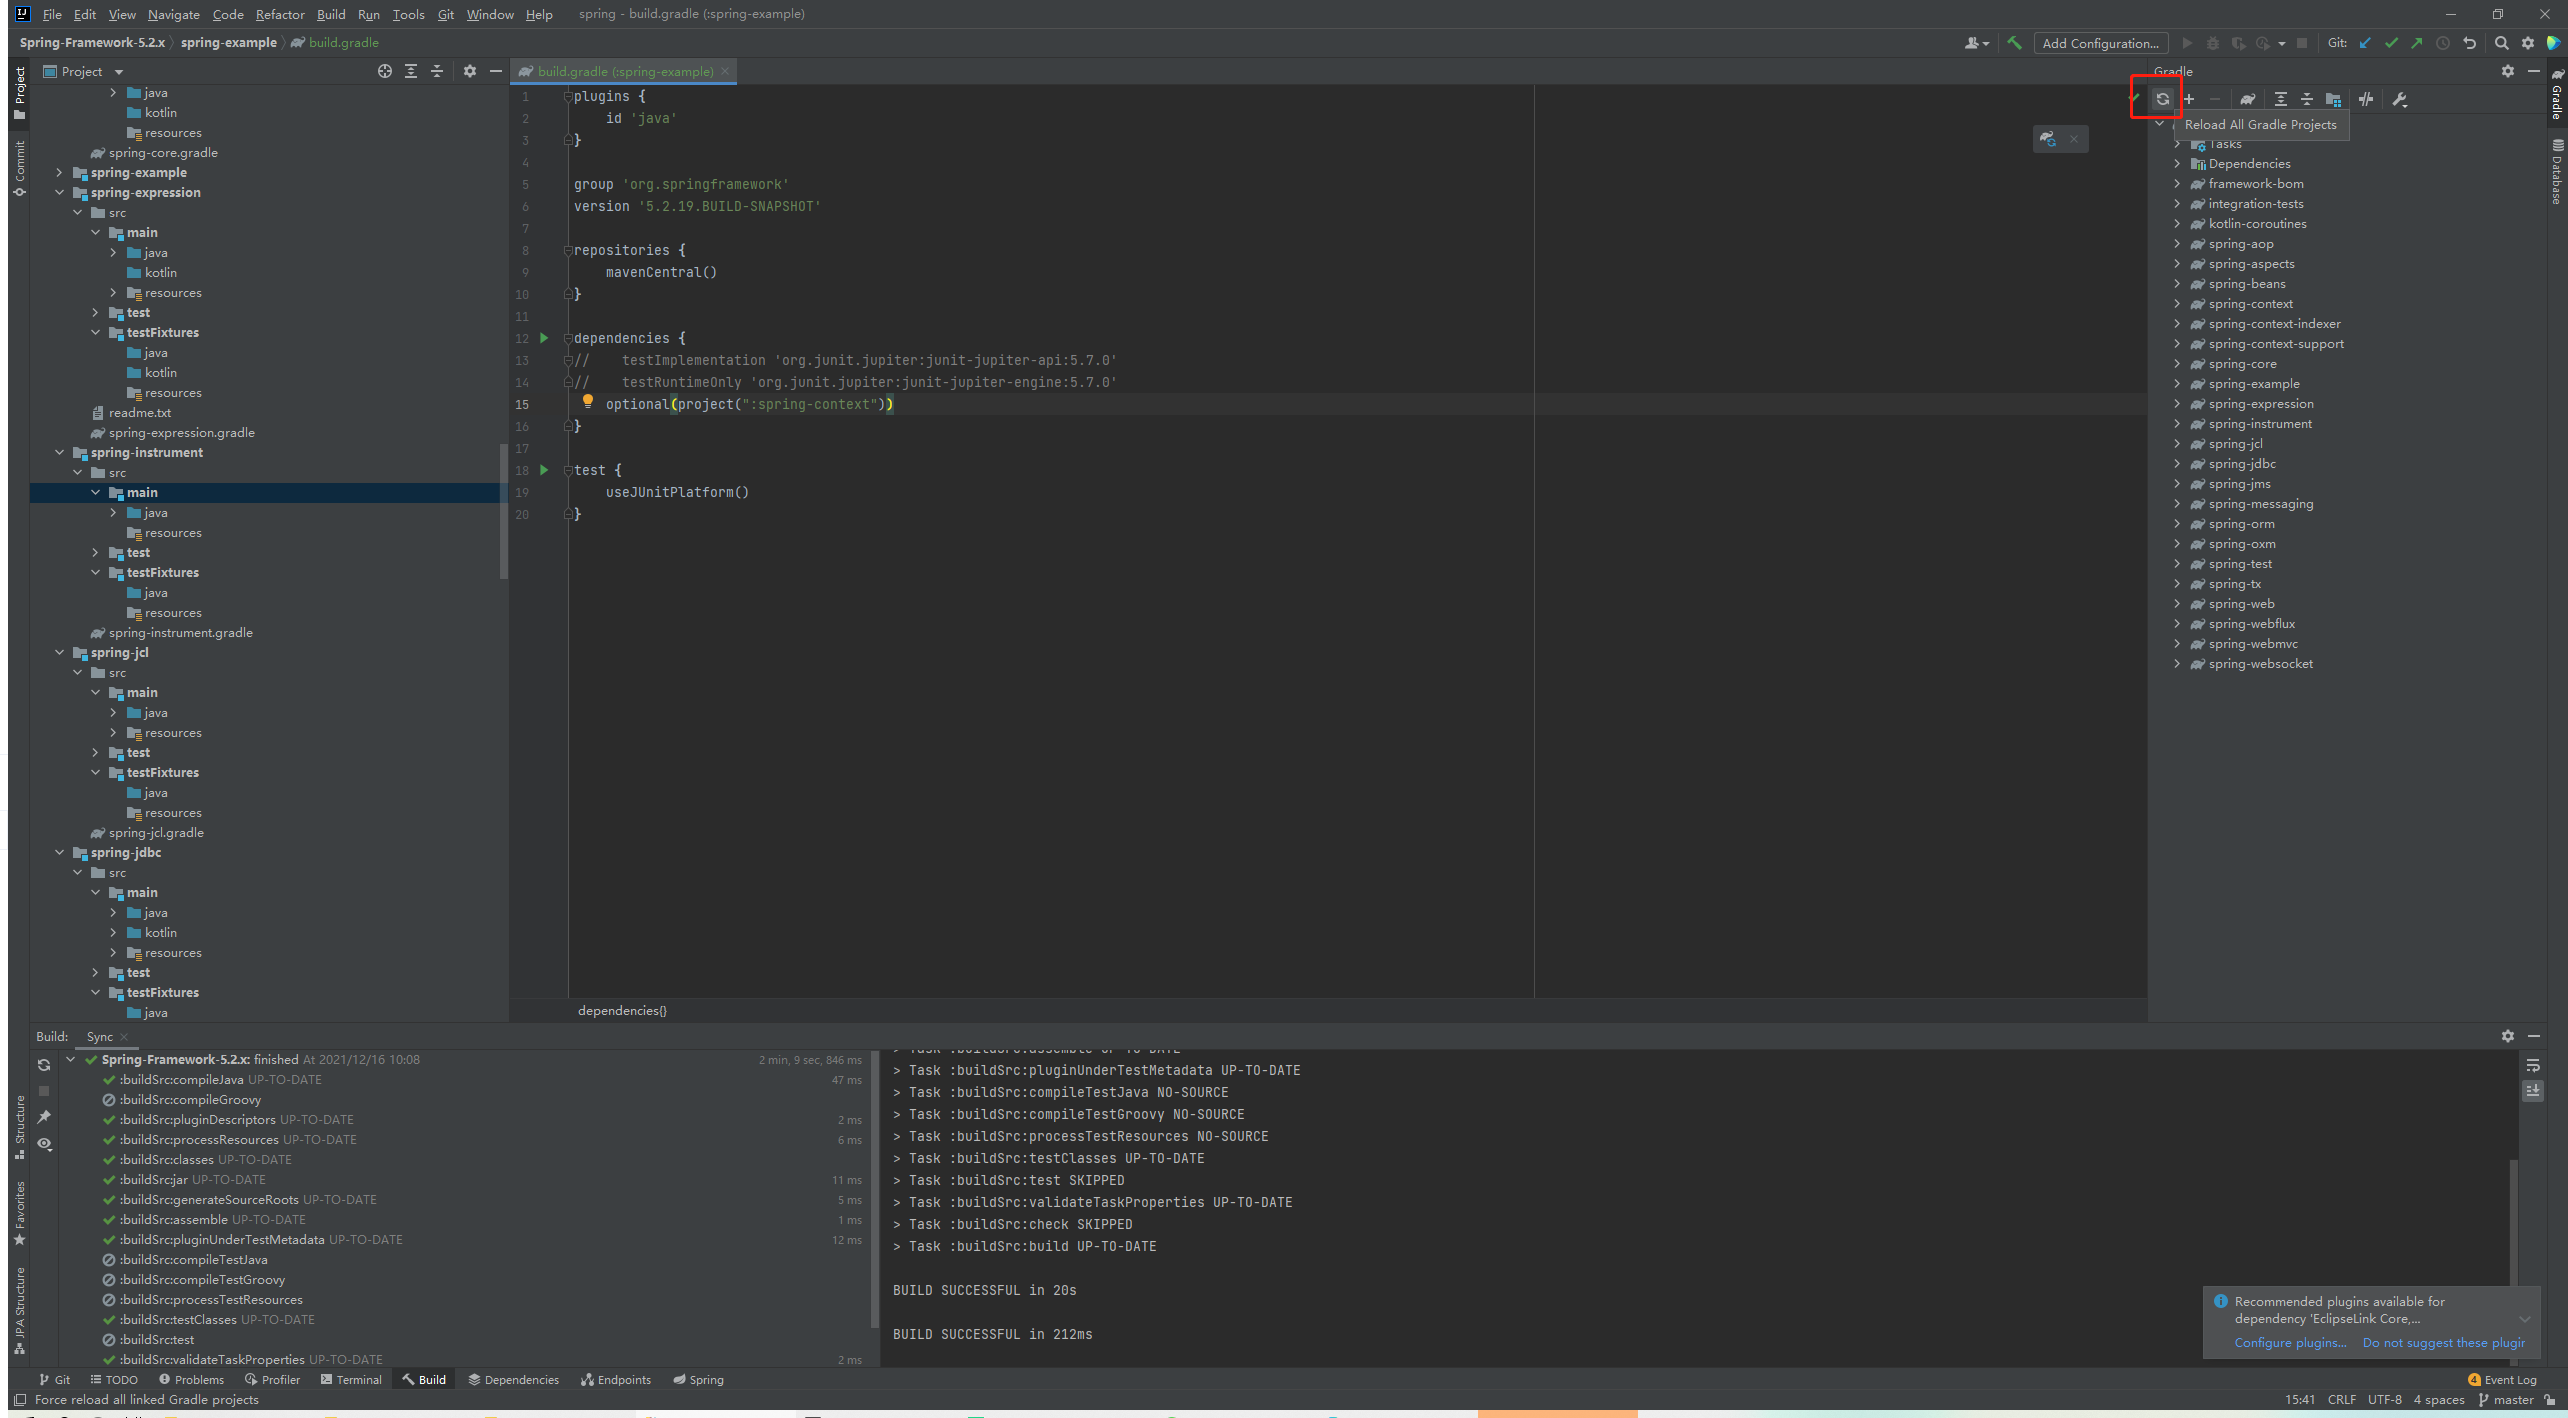Click Select Opened File crosshair icon

click(385, 71)
